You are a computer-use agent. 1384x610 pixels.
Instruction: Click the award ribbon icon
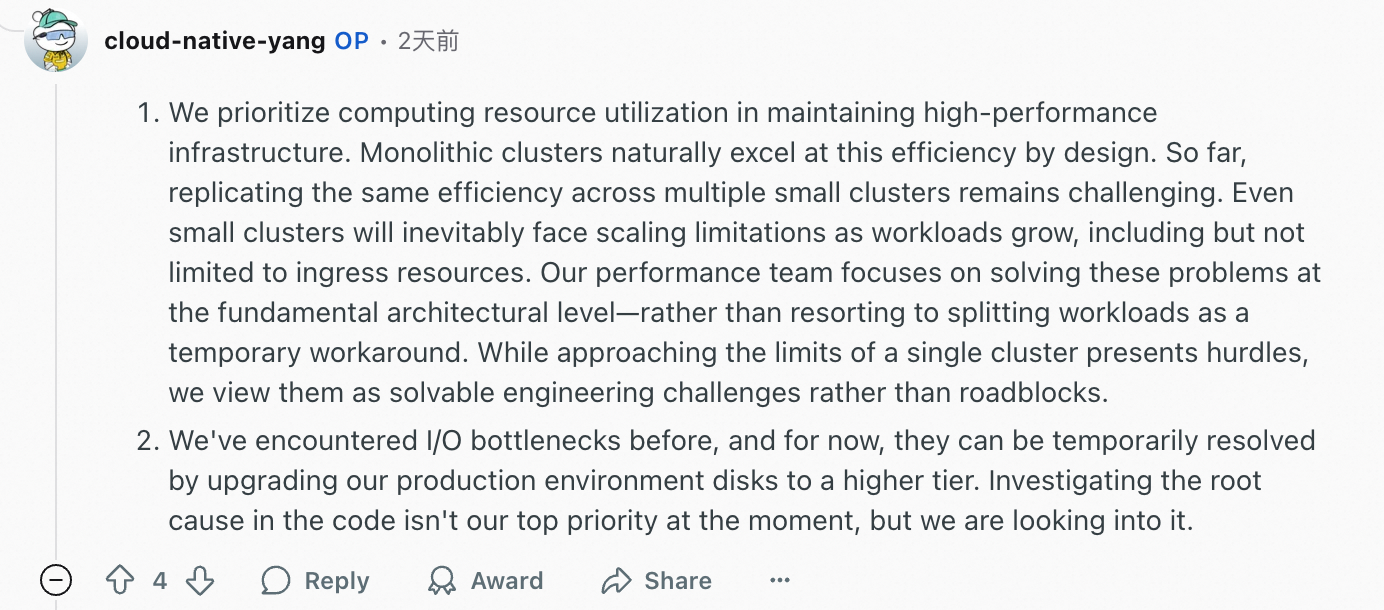(x=441, y=581)
